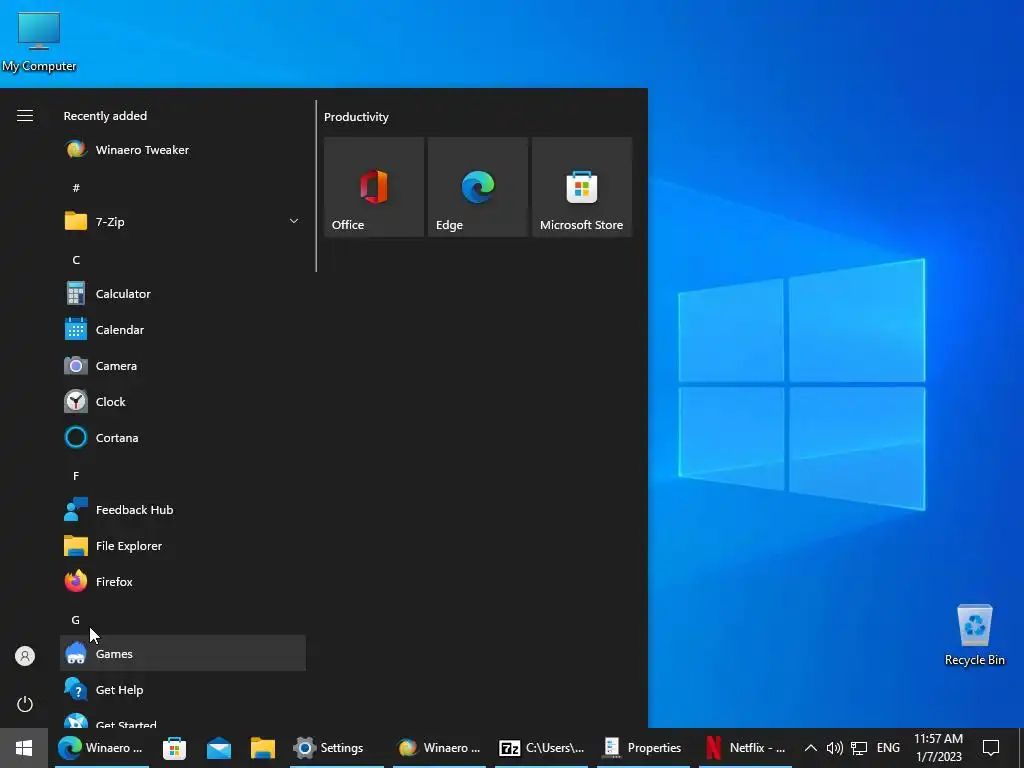This screenshot has width=1024, height=768.
Task: Jump to the # letter header
Action: pyautogui.click(x=76, y=188)
